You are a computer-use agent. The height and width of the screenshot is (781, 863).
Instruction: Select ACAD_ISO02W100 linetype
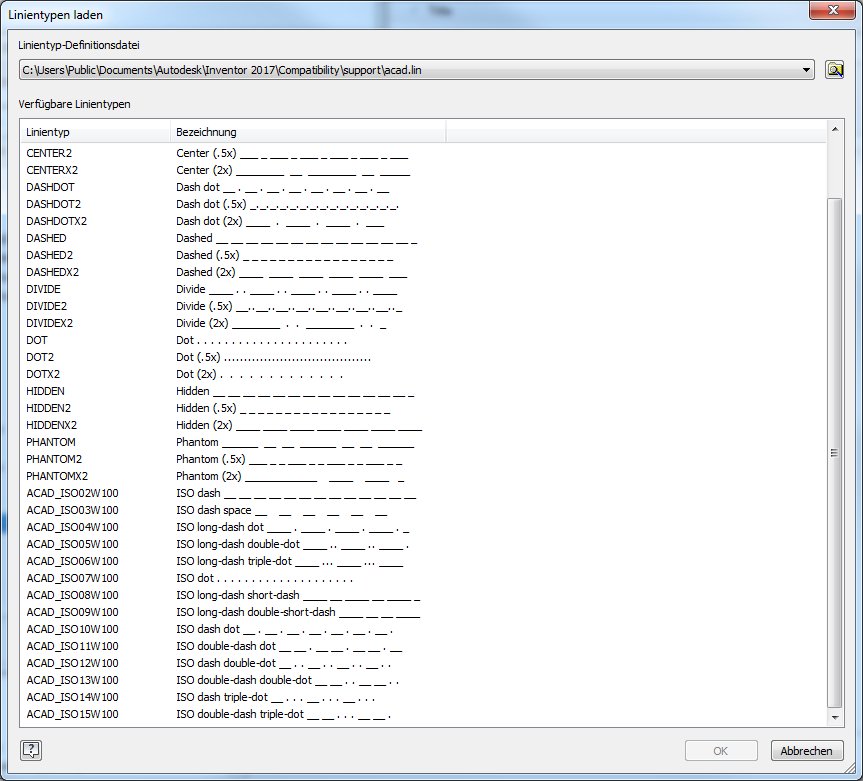(x=72, y=493)
